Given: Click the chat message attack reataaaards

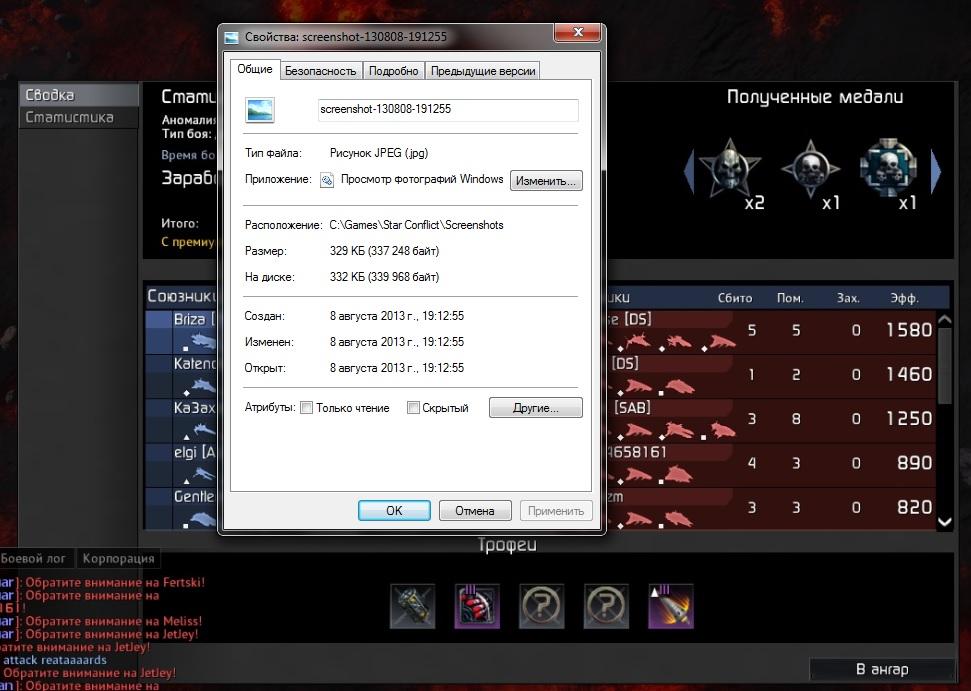Looking at the screenshot, I should pyautogui.click(x=54, y=660).
